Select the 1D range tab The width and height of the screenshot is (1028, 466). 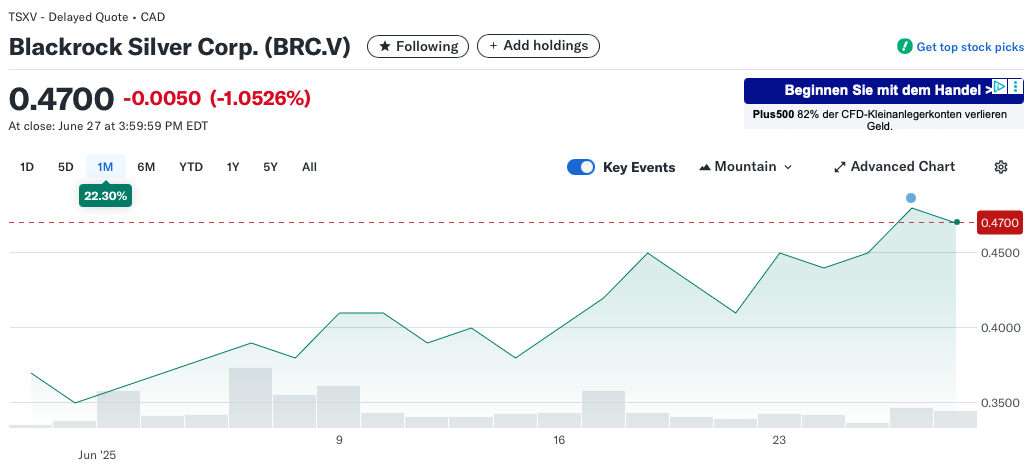pyautogui.click(x=27, y=167)
